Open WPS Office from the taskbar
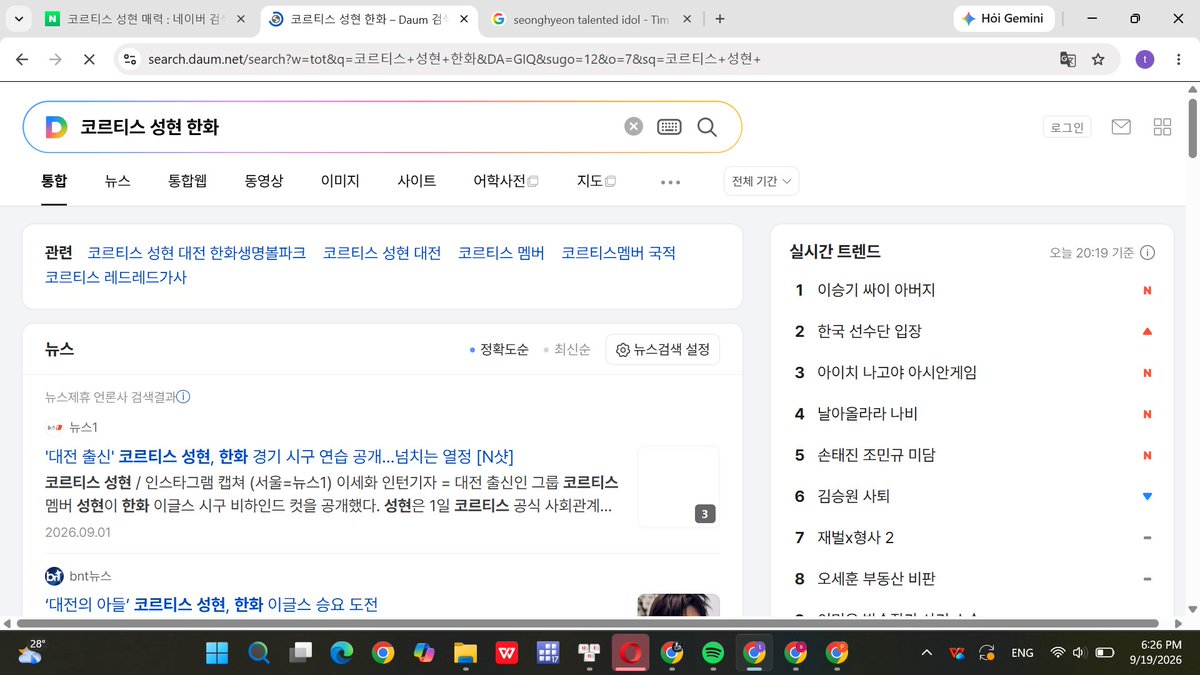 pos(507,653)
